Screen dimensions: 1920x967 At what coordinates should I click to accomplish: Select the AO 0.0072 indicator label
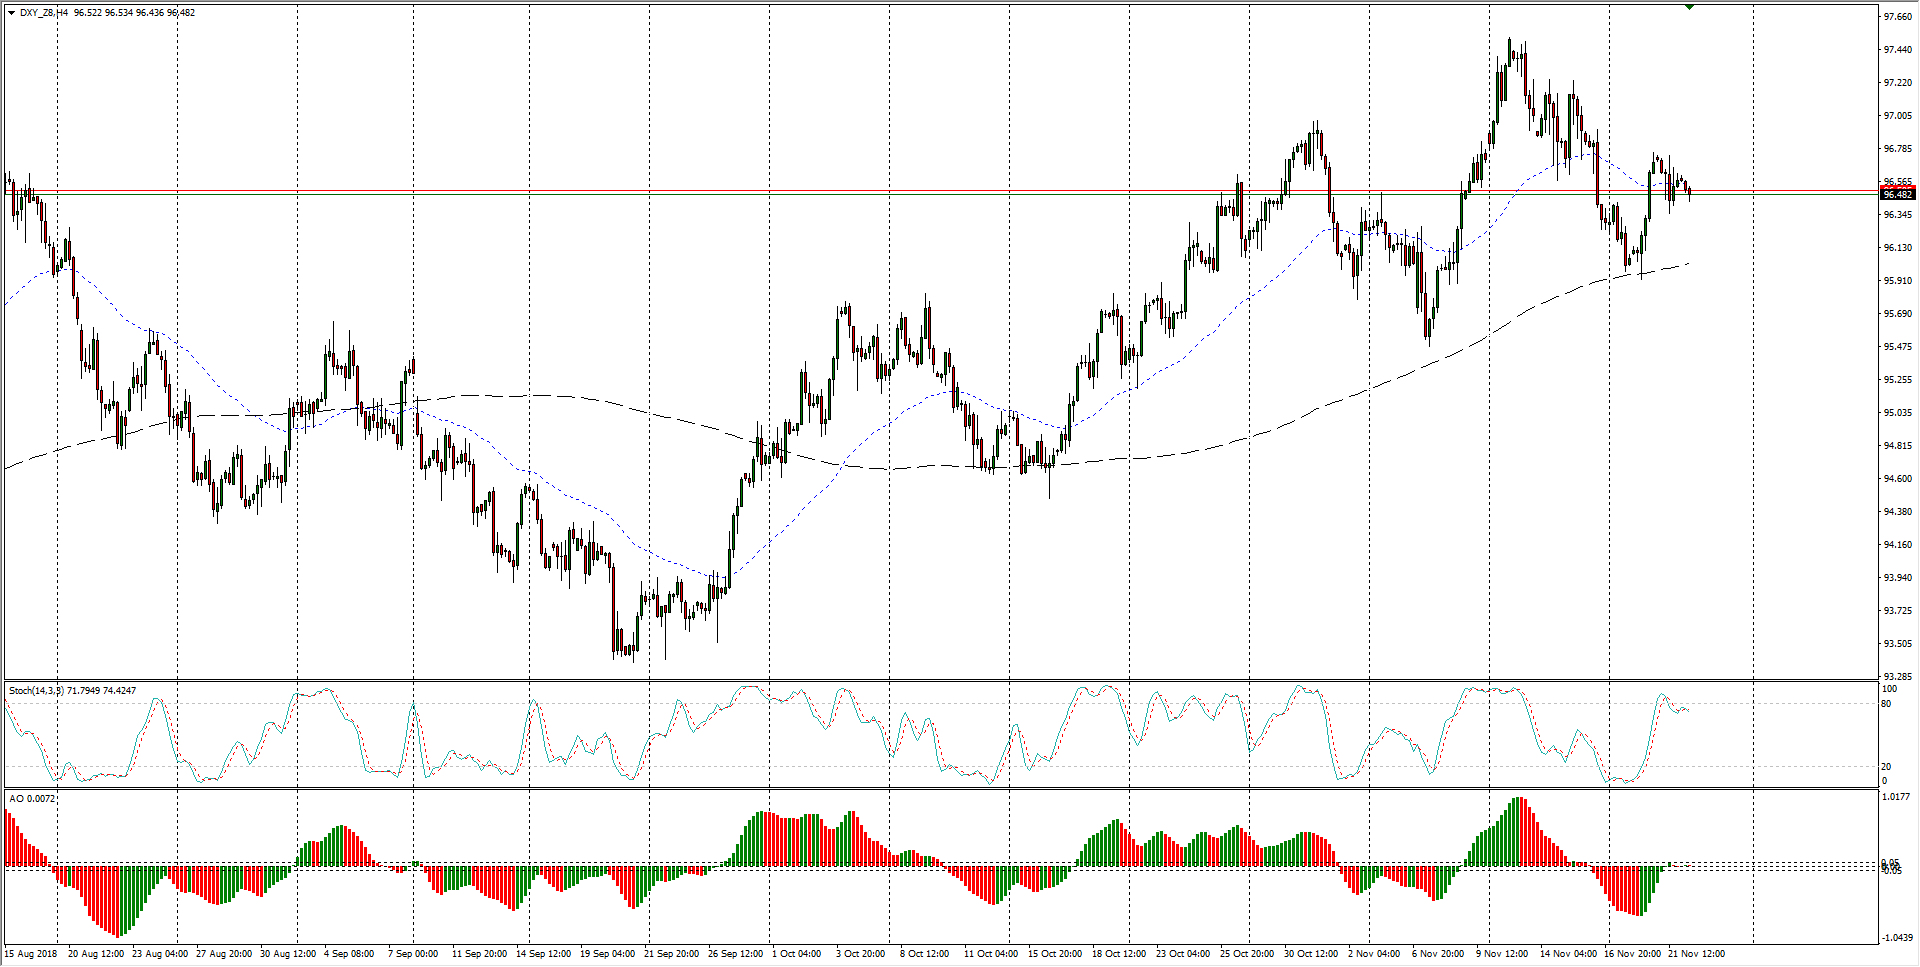pyautogui.click(x=32, y=799)
